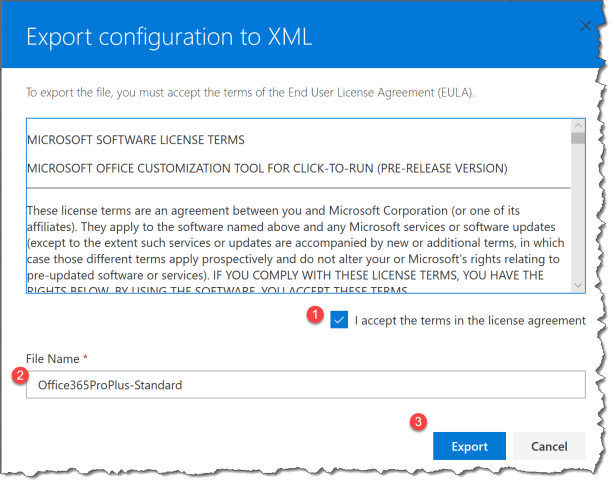Screen dimensions: 615x485
Task: Uncheck the accept license terms checkbox
Action: click(339, 320)
